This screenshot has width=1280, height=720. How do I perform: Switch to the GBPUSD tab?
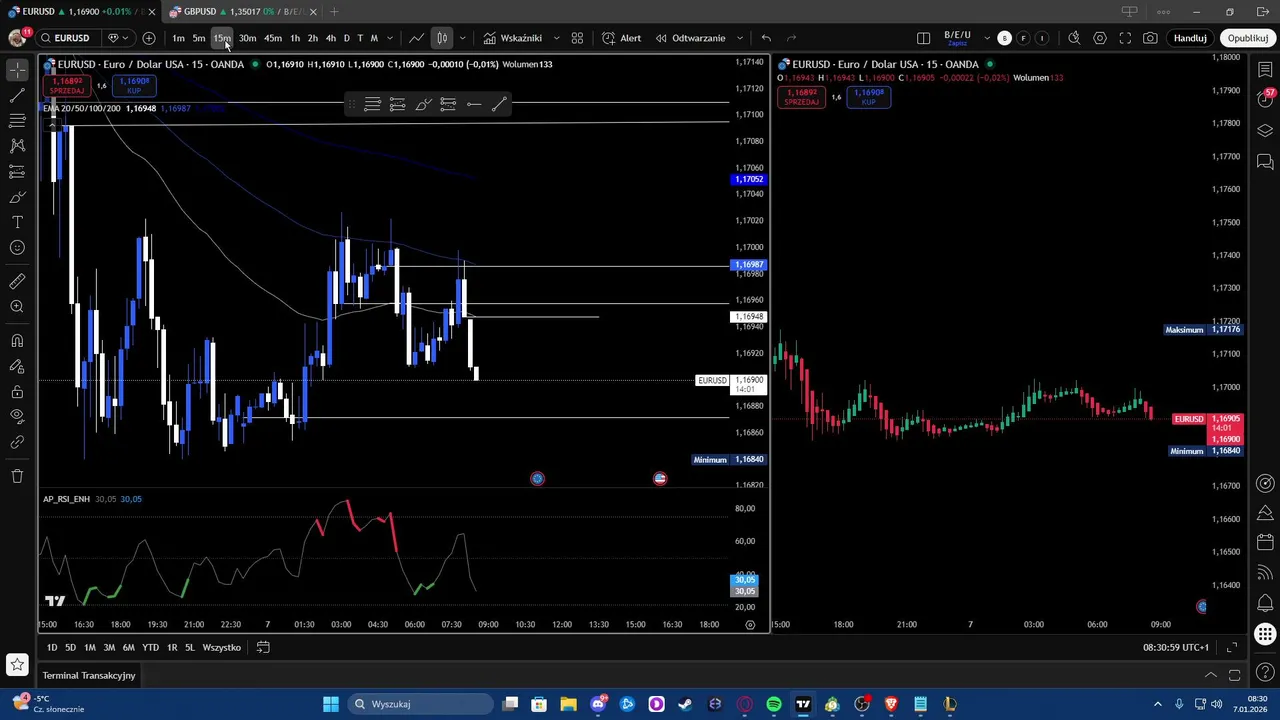243,11
